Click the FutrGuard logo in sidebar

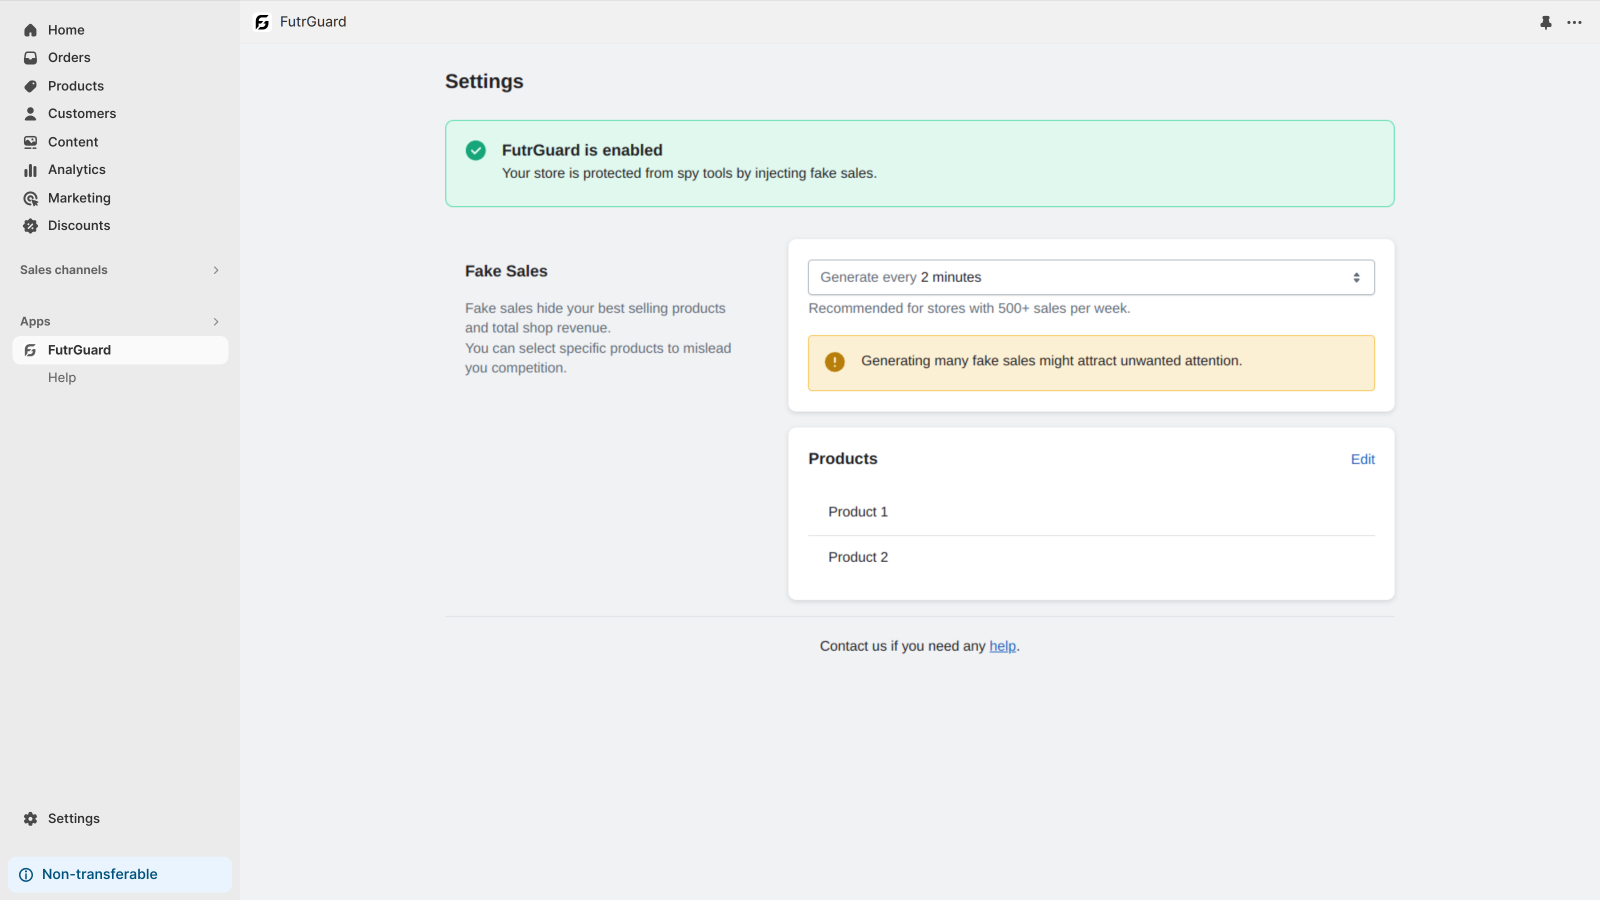[30, 350]
